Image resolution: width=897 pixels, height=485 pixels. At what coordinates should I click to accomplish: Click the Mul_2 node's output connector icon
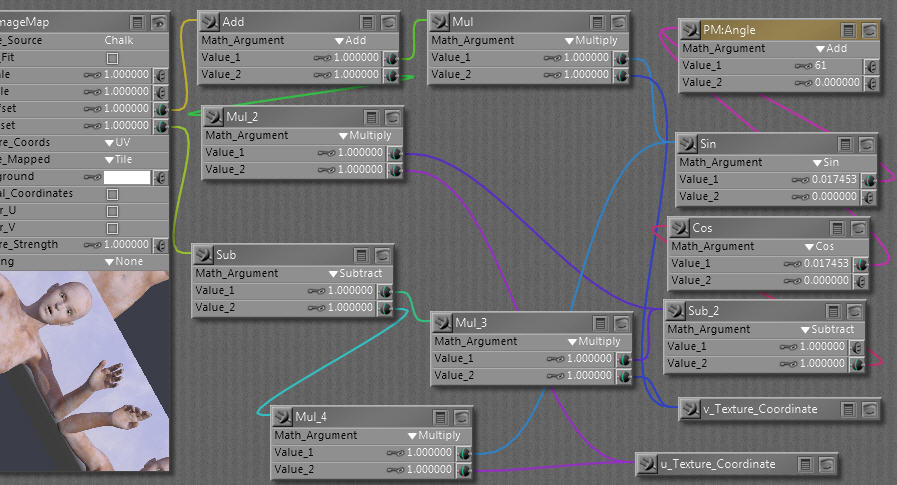coord(213,117)
